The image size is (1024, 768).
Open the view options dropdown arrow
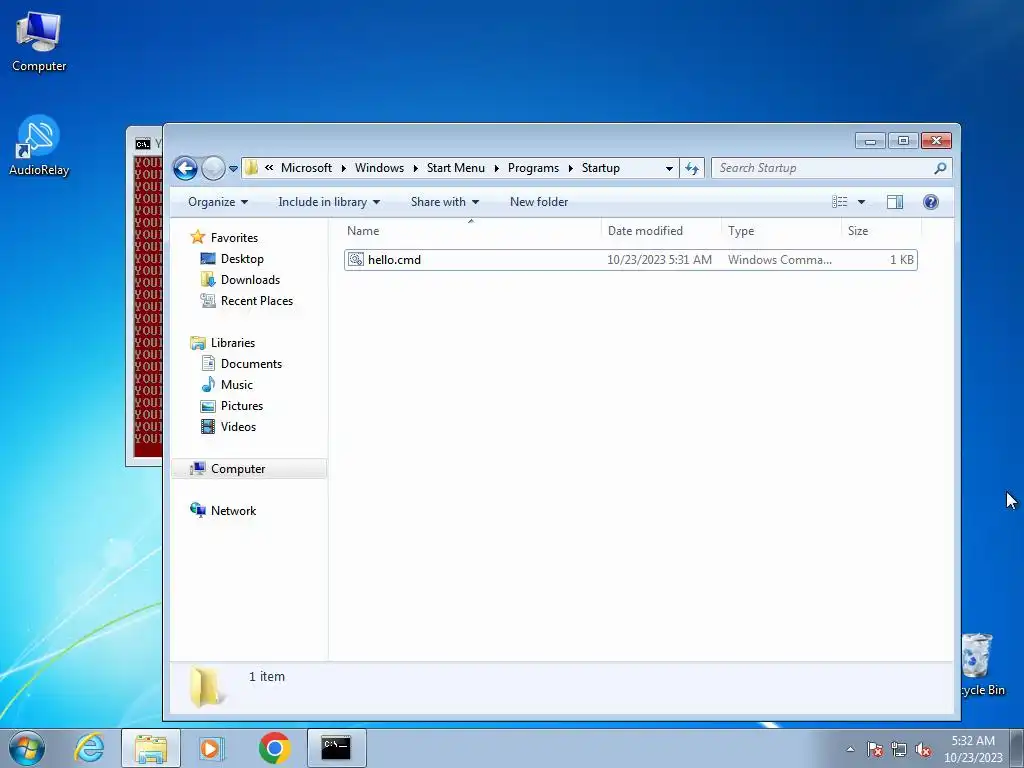861,202
